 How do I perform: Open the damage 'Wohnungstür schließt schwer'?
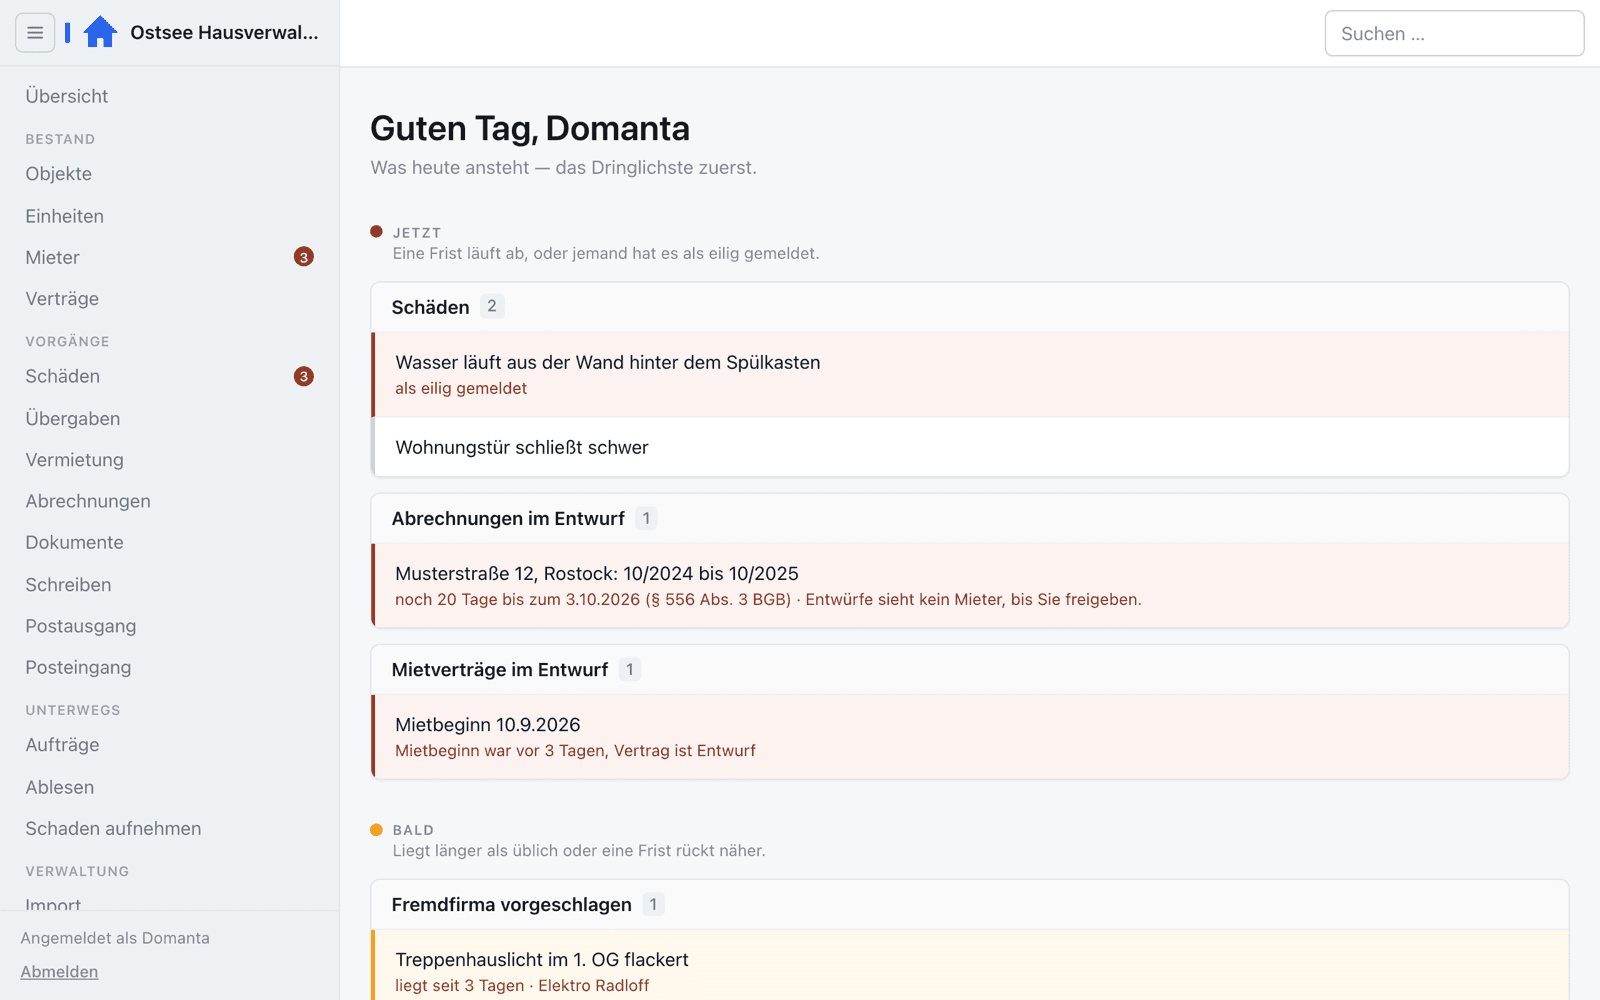coord(970,447)
